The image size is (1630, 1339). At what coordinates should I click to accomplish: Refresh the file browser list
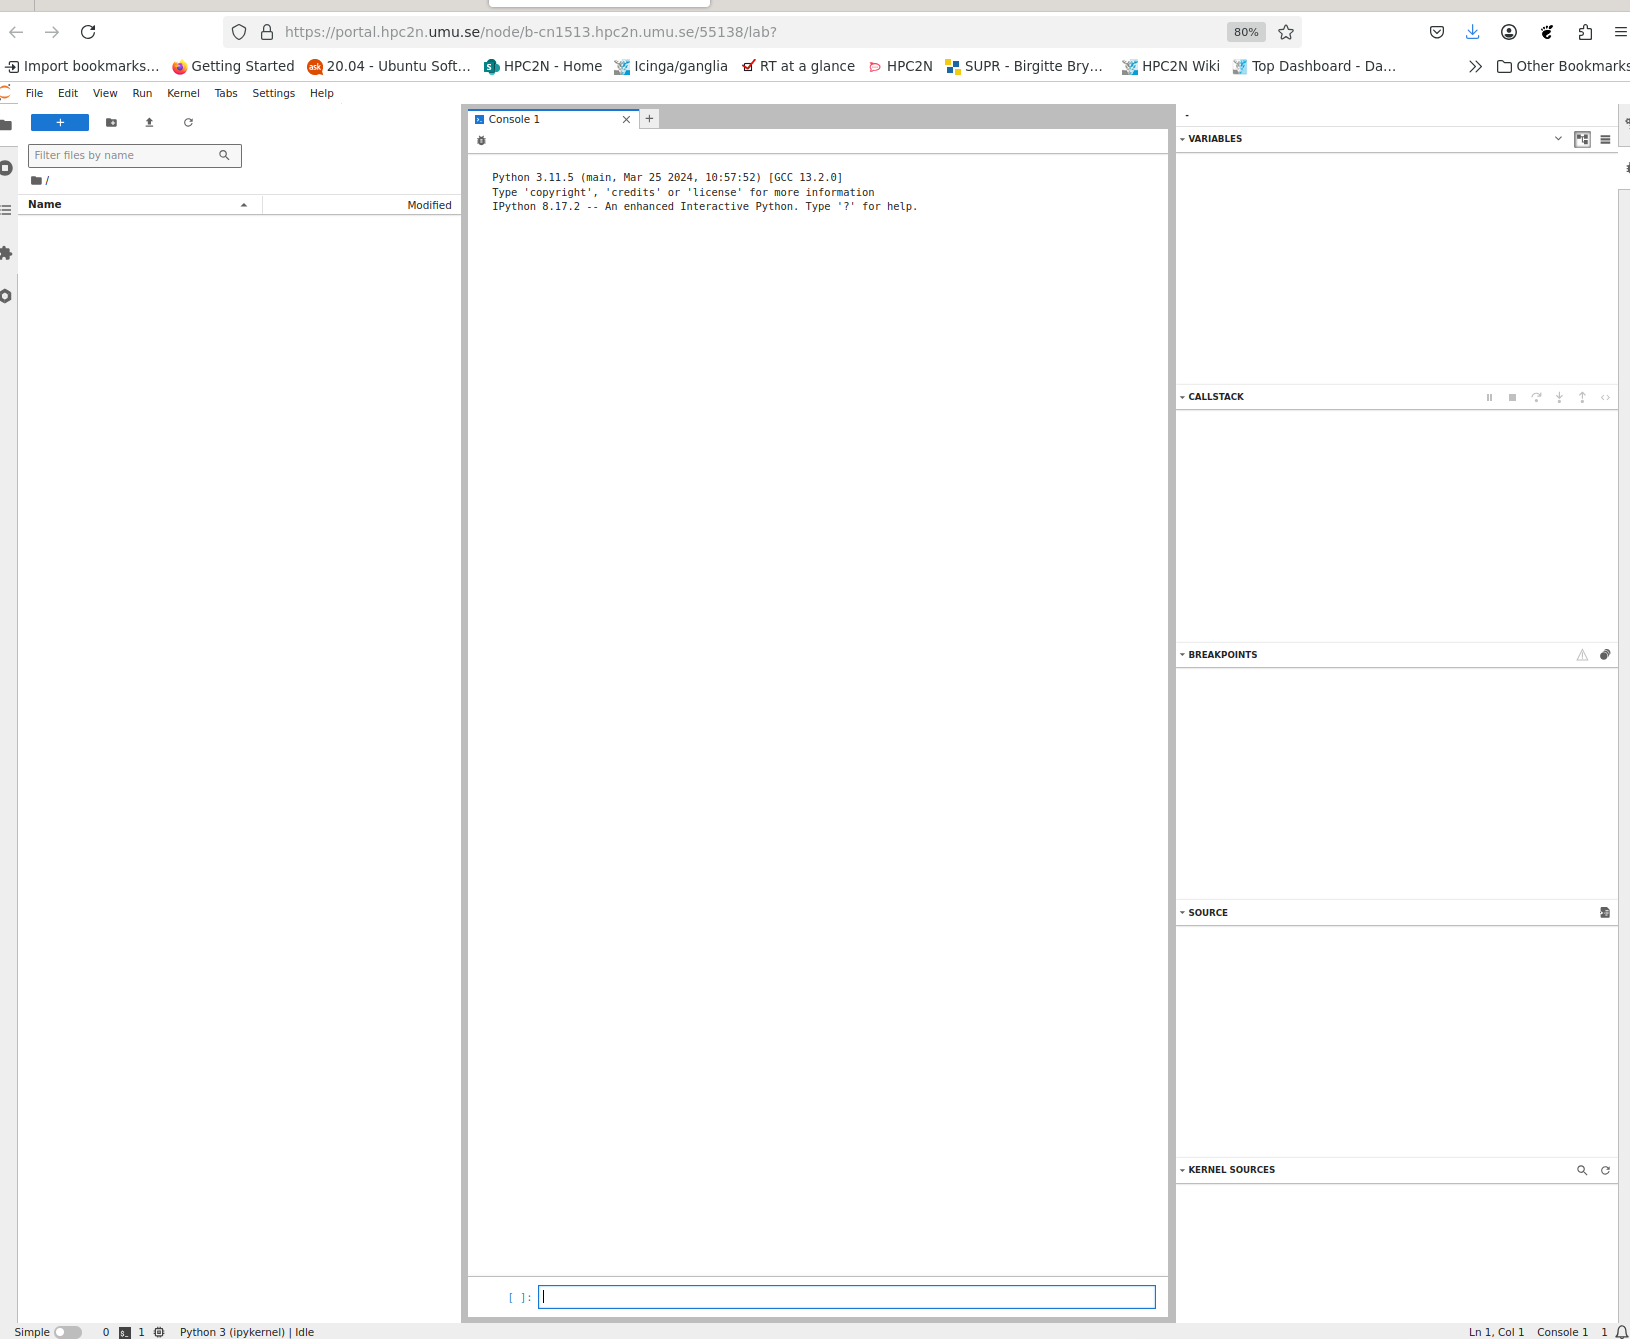click(188, 122)
